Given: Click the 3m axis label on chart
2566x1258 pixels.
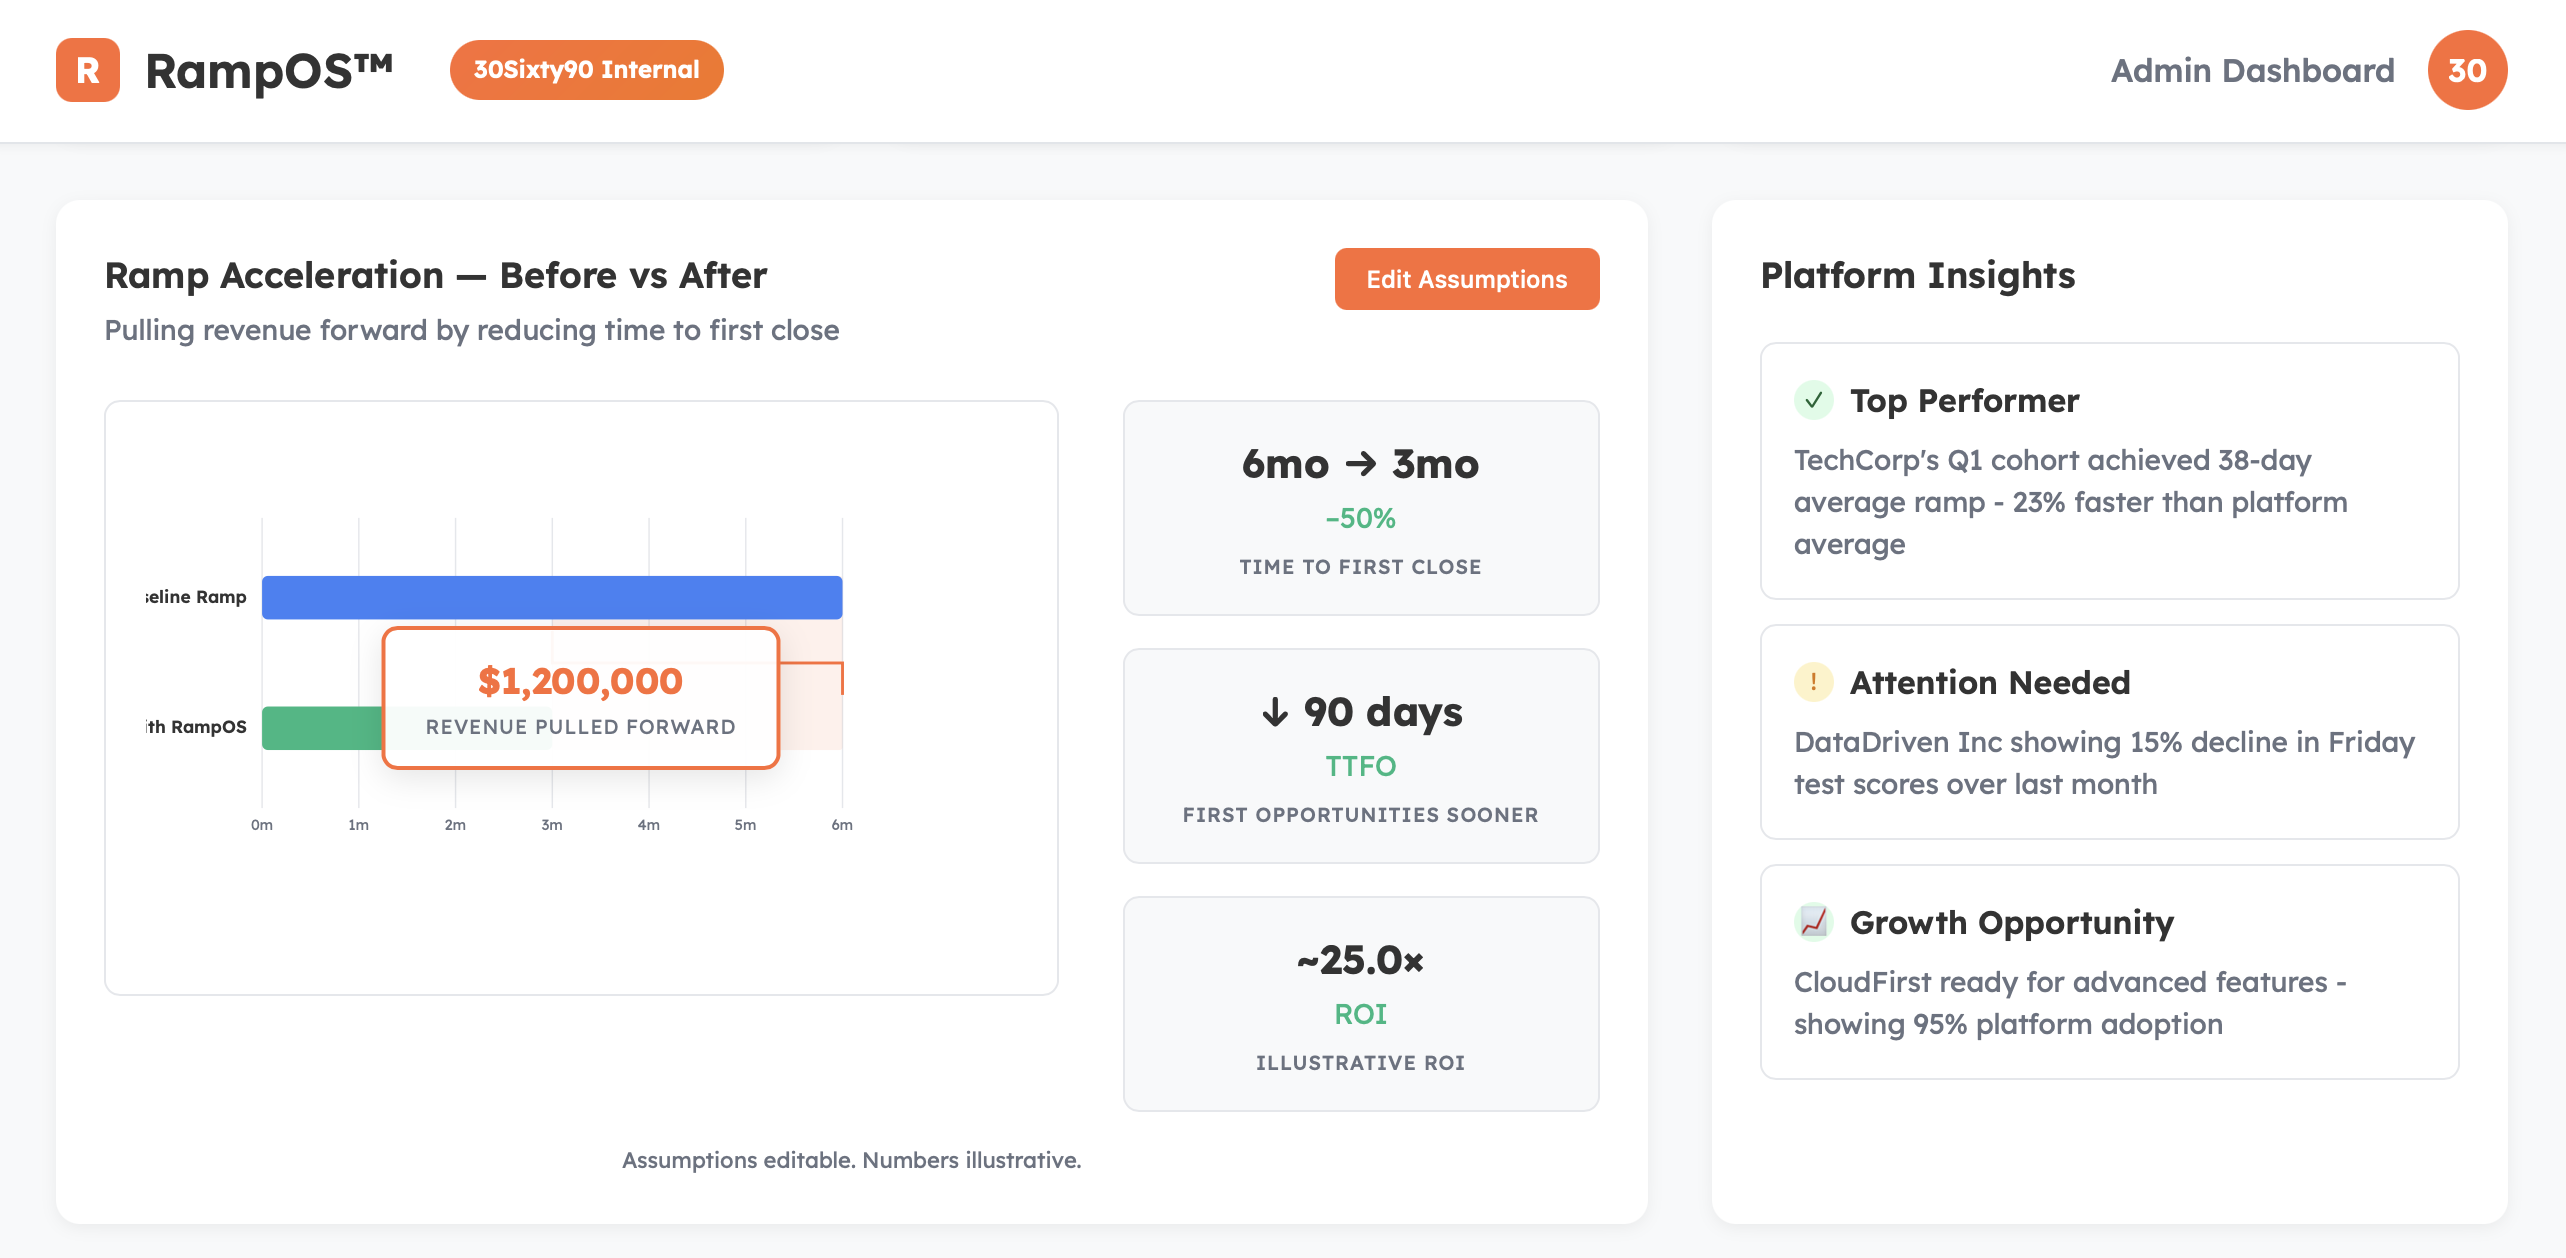Looking at the screenshot, I should [552, 825].
